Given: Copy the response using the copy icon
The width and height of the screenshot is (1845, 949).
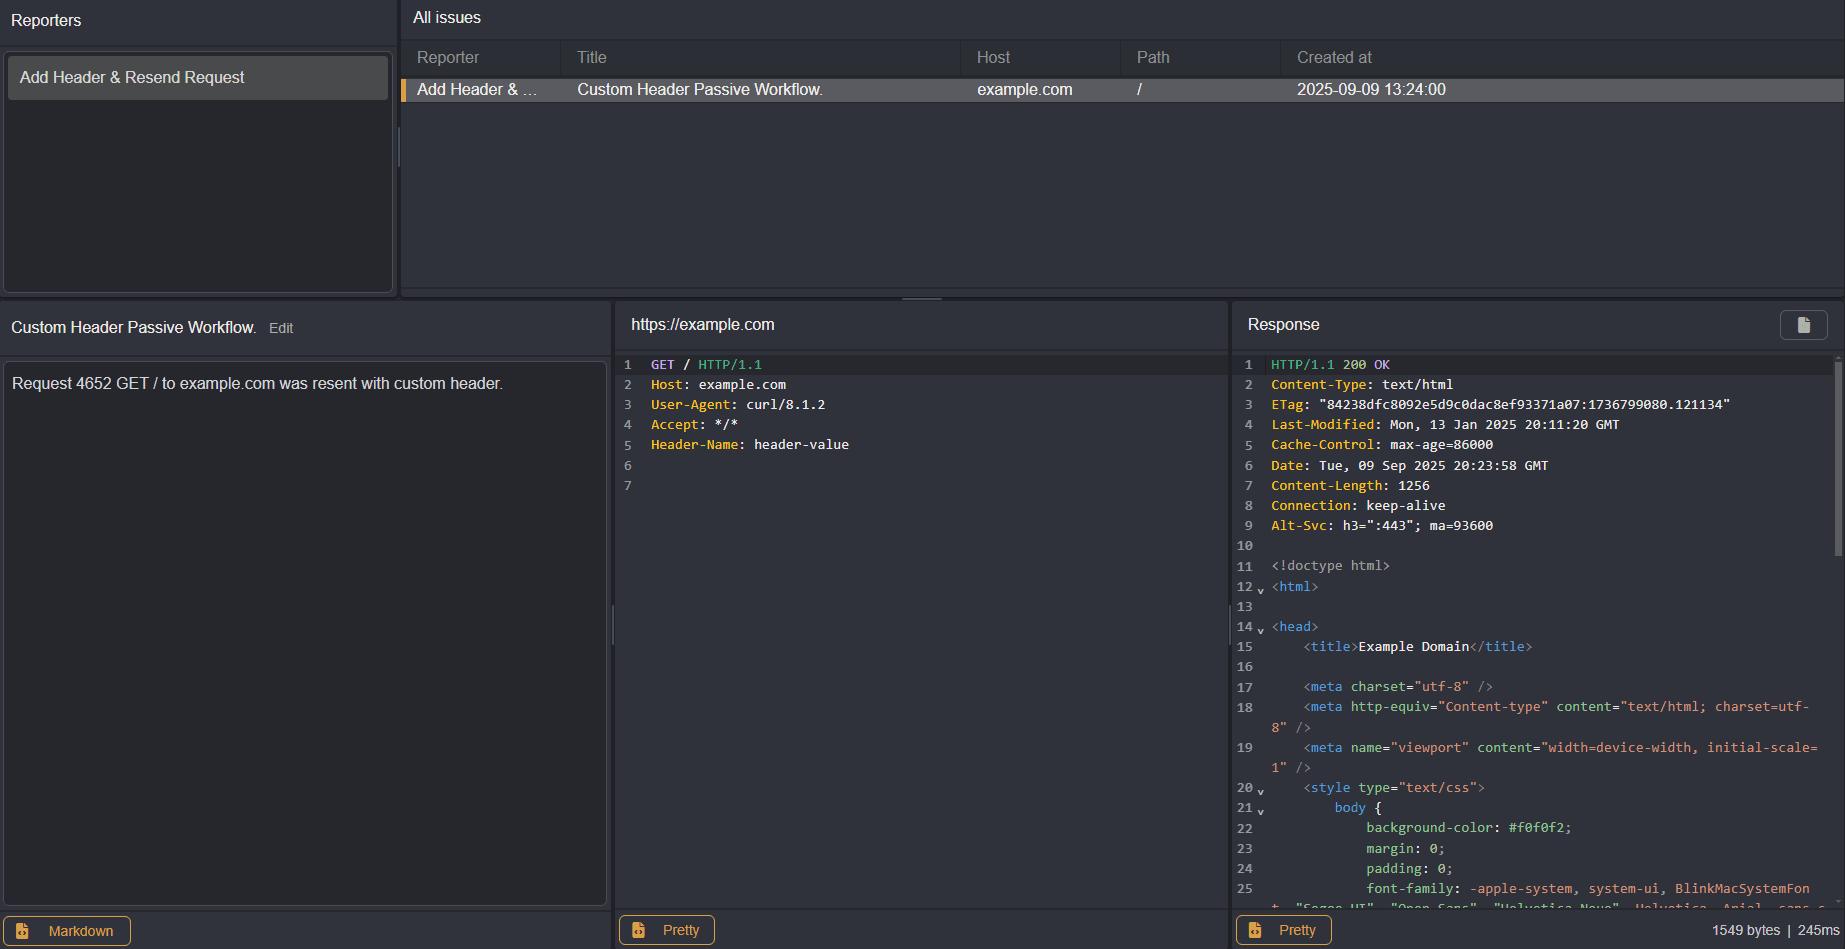Looking at the screenshot, I should 1803,324.
